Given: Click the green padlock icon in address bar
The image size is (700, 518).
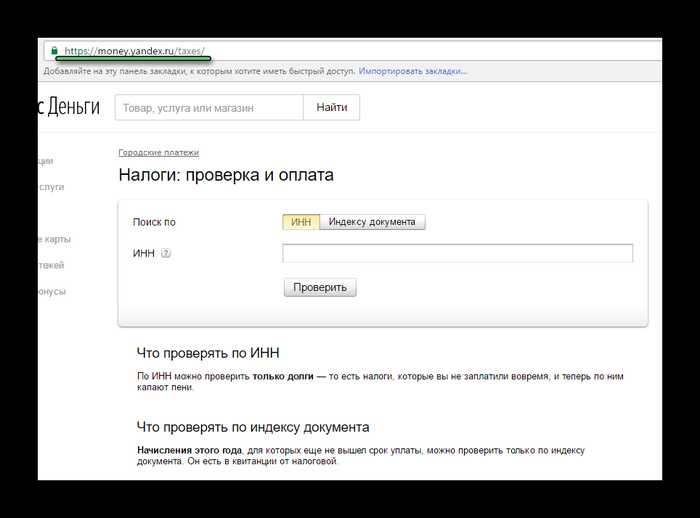Looking at the screenshot, I should pyautogui.click(x=54, y=50).
